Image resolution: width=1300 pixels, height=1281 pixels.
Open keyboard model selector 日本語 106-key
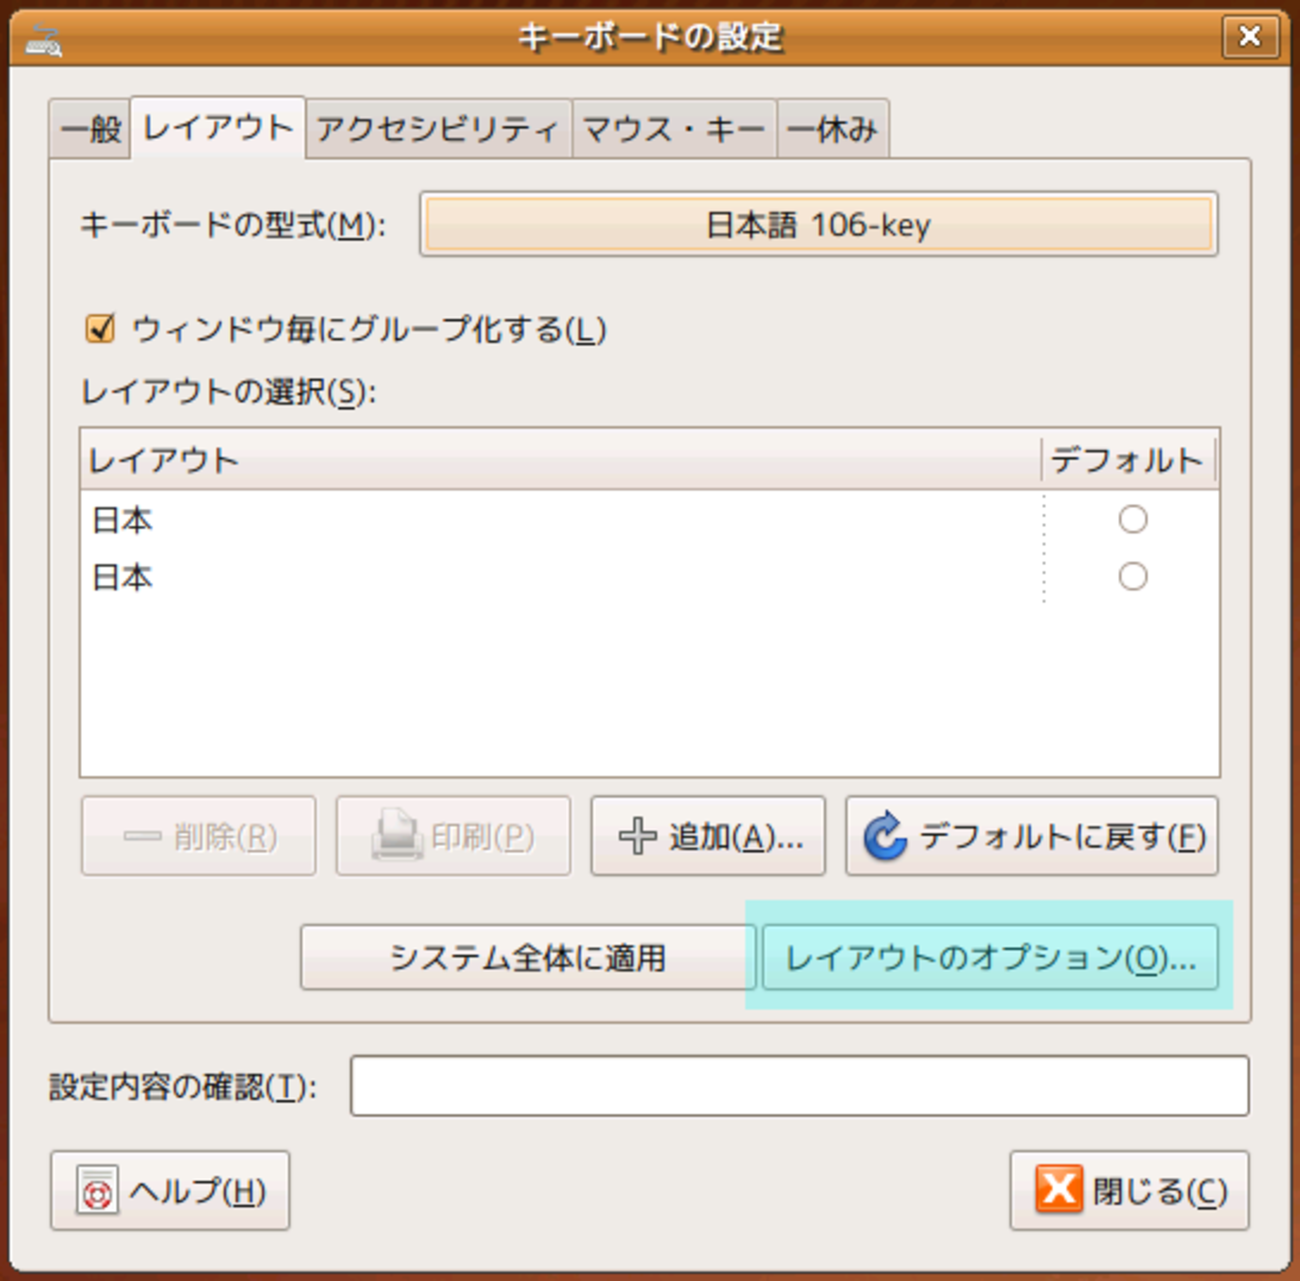(x=818, y=225)
